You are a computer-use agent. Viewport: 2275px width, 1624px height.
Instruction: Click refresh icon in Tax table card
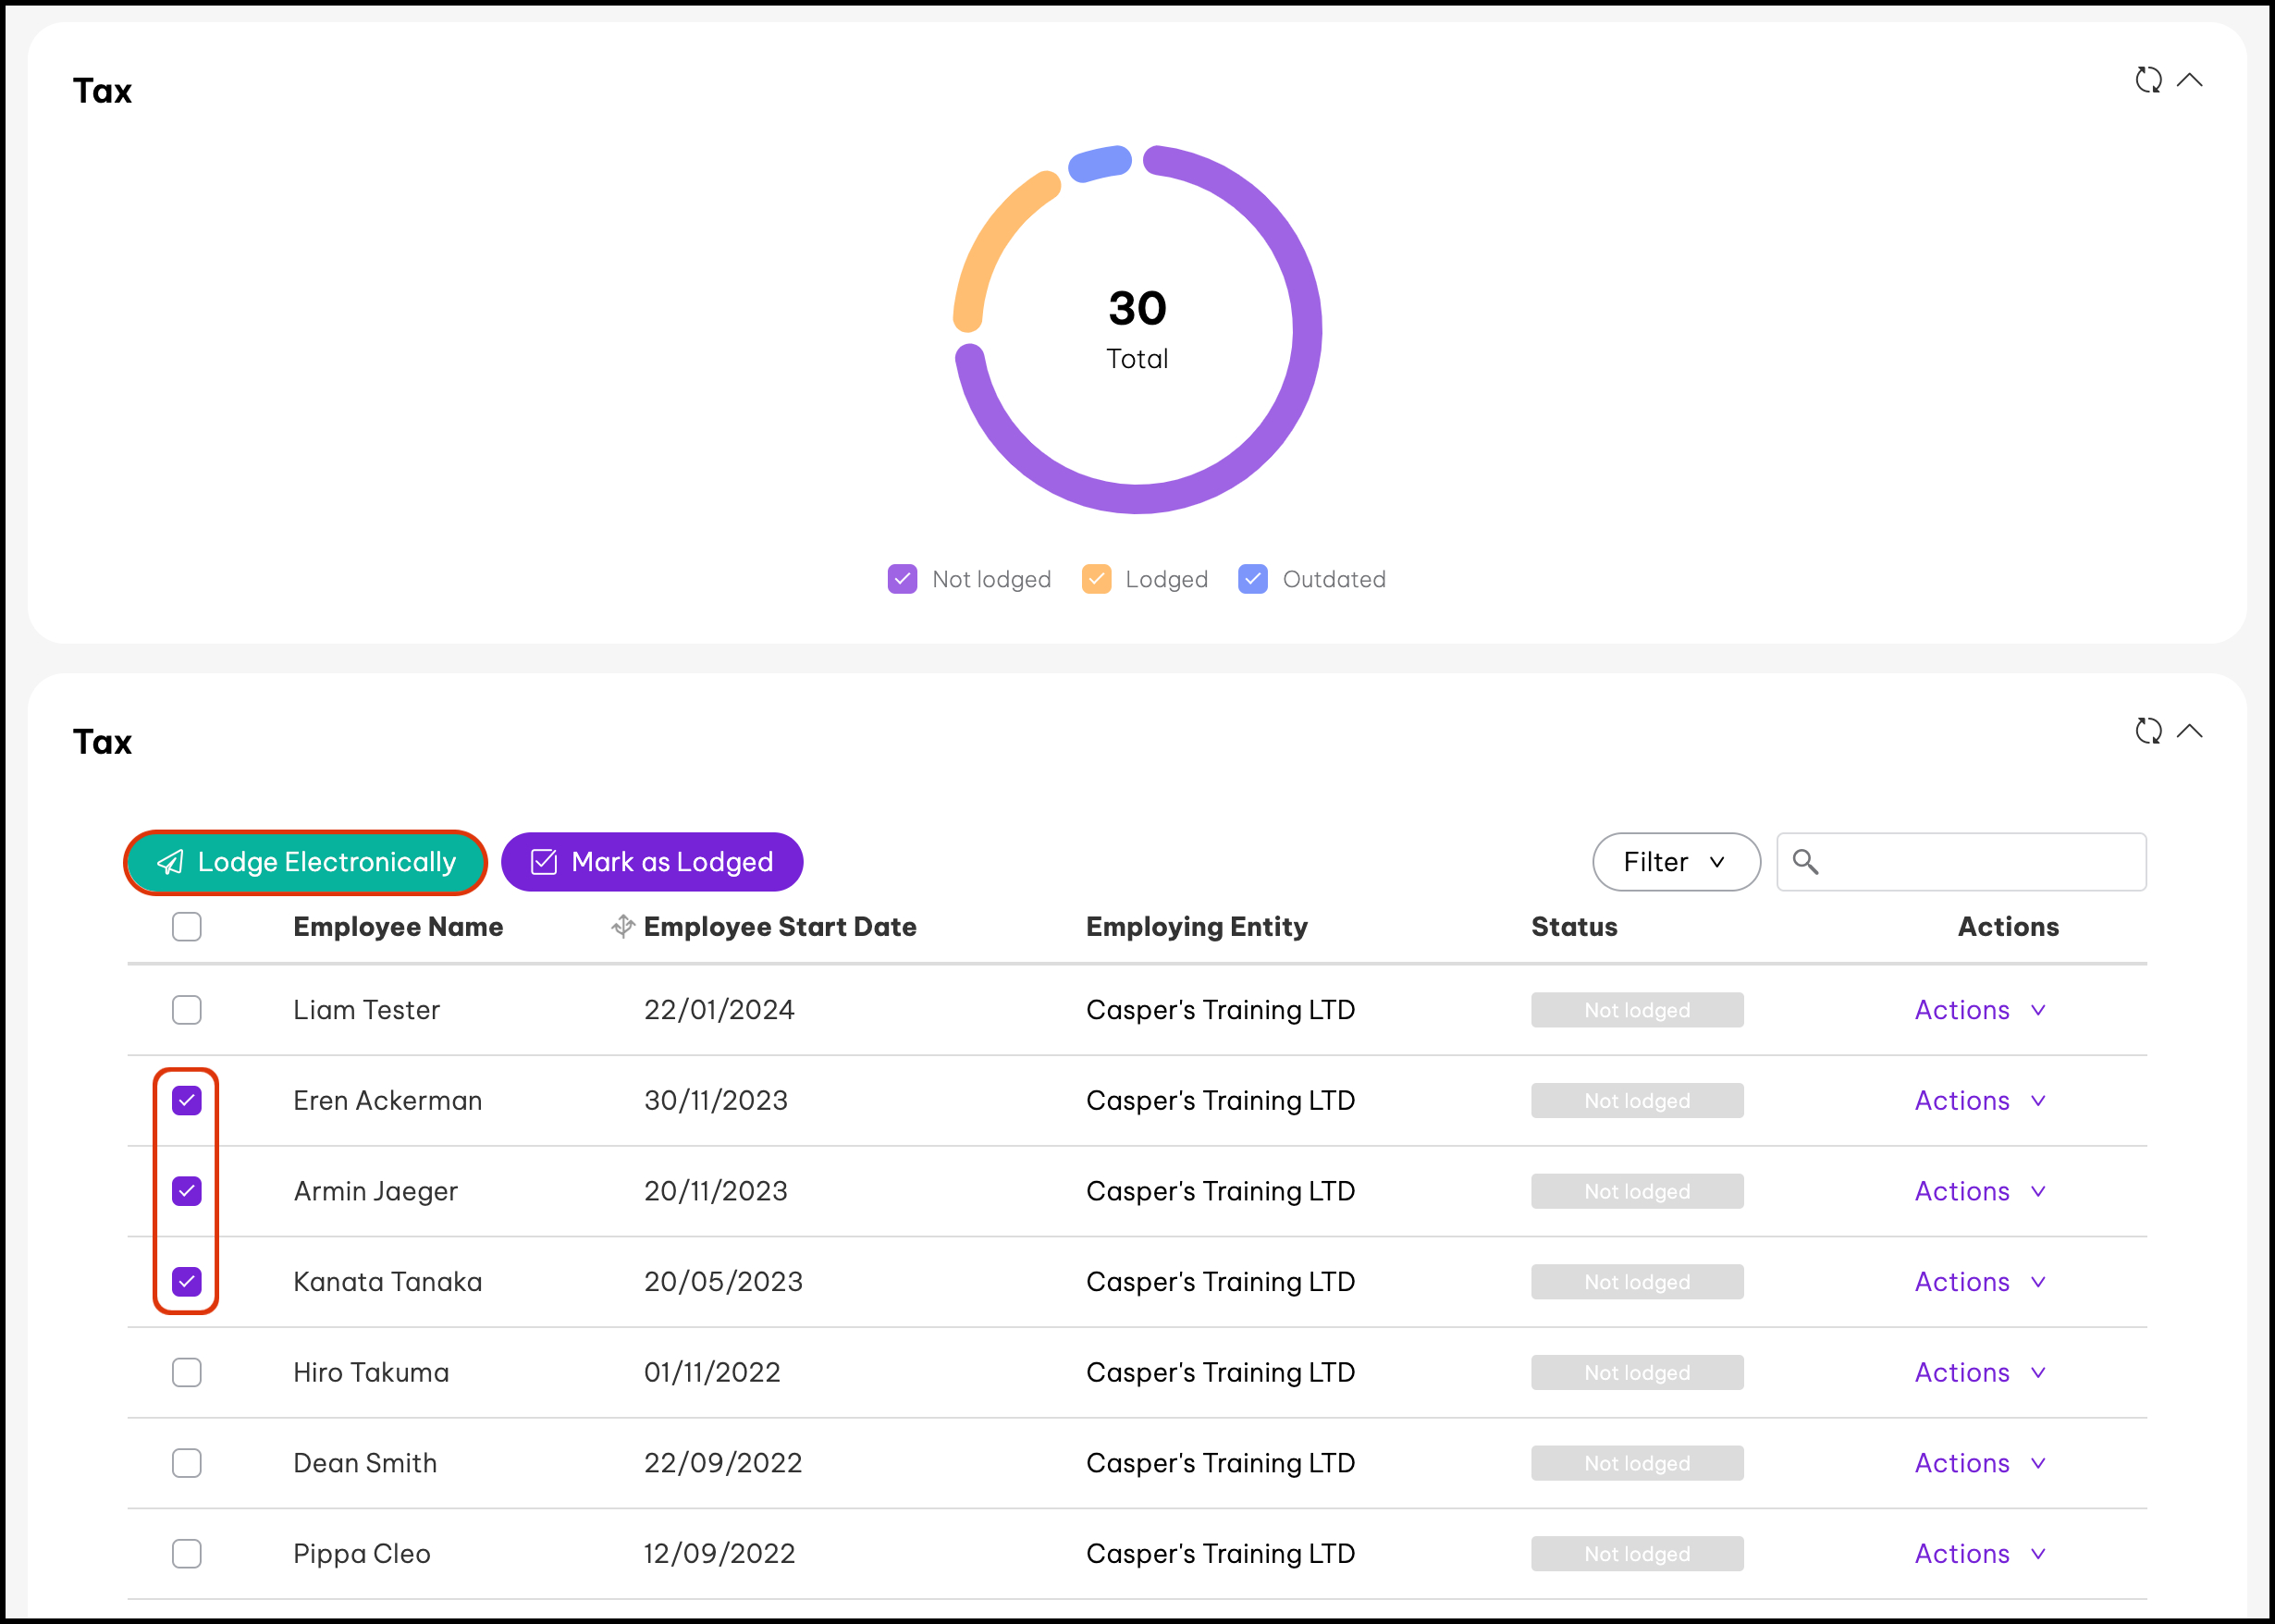[2148, 731]
